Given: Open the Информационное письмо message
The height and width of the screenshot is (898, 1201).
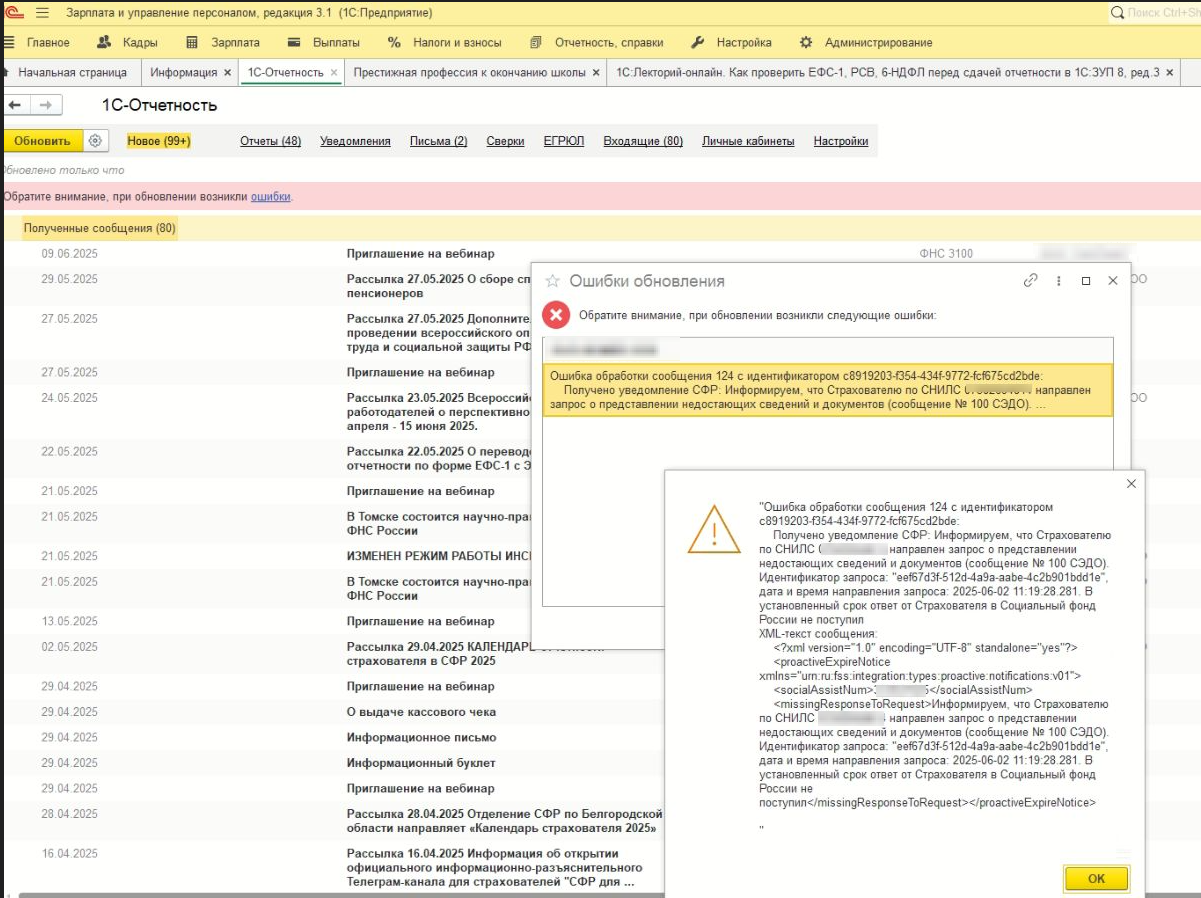Looking at the screenshot, I should coord(421,738).
